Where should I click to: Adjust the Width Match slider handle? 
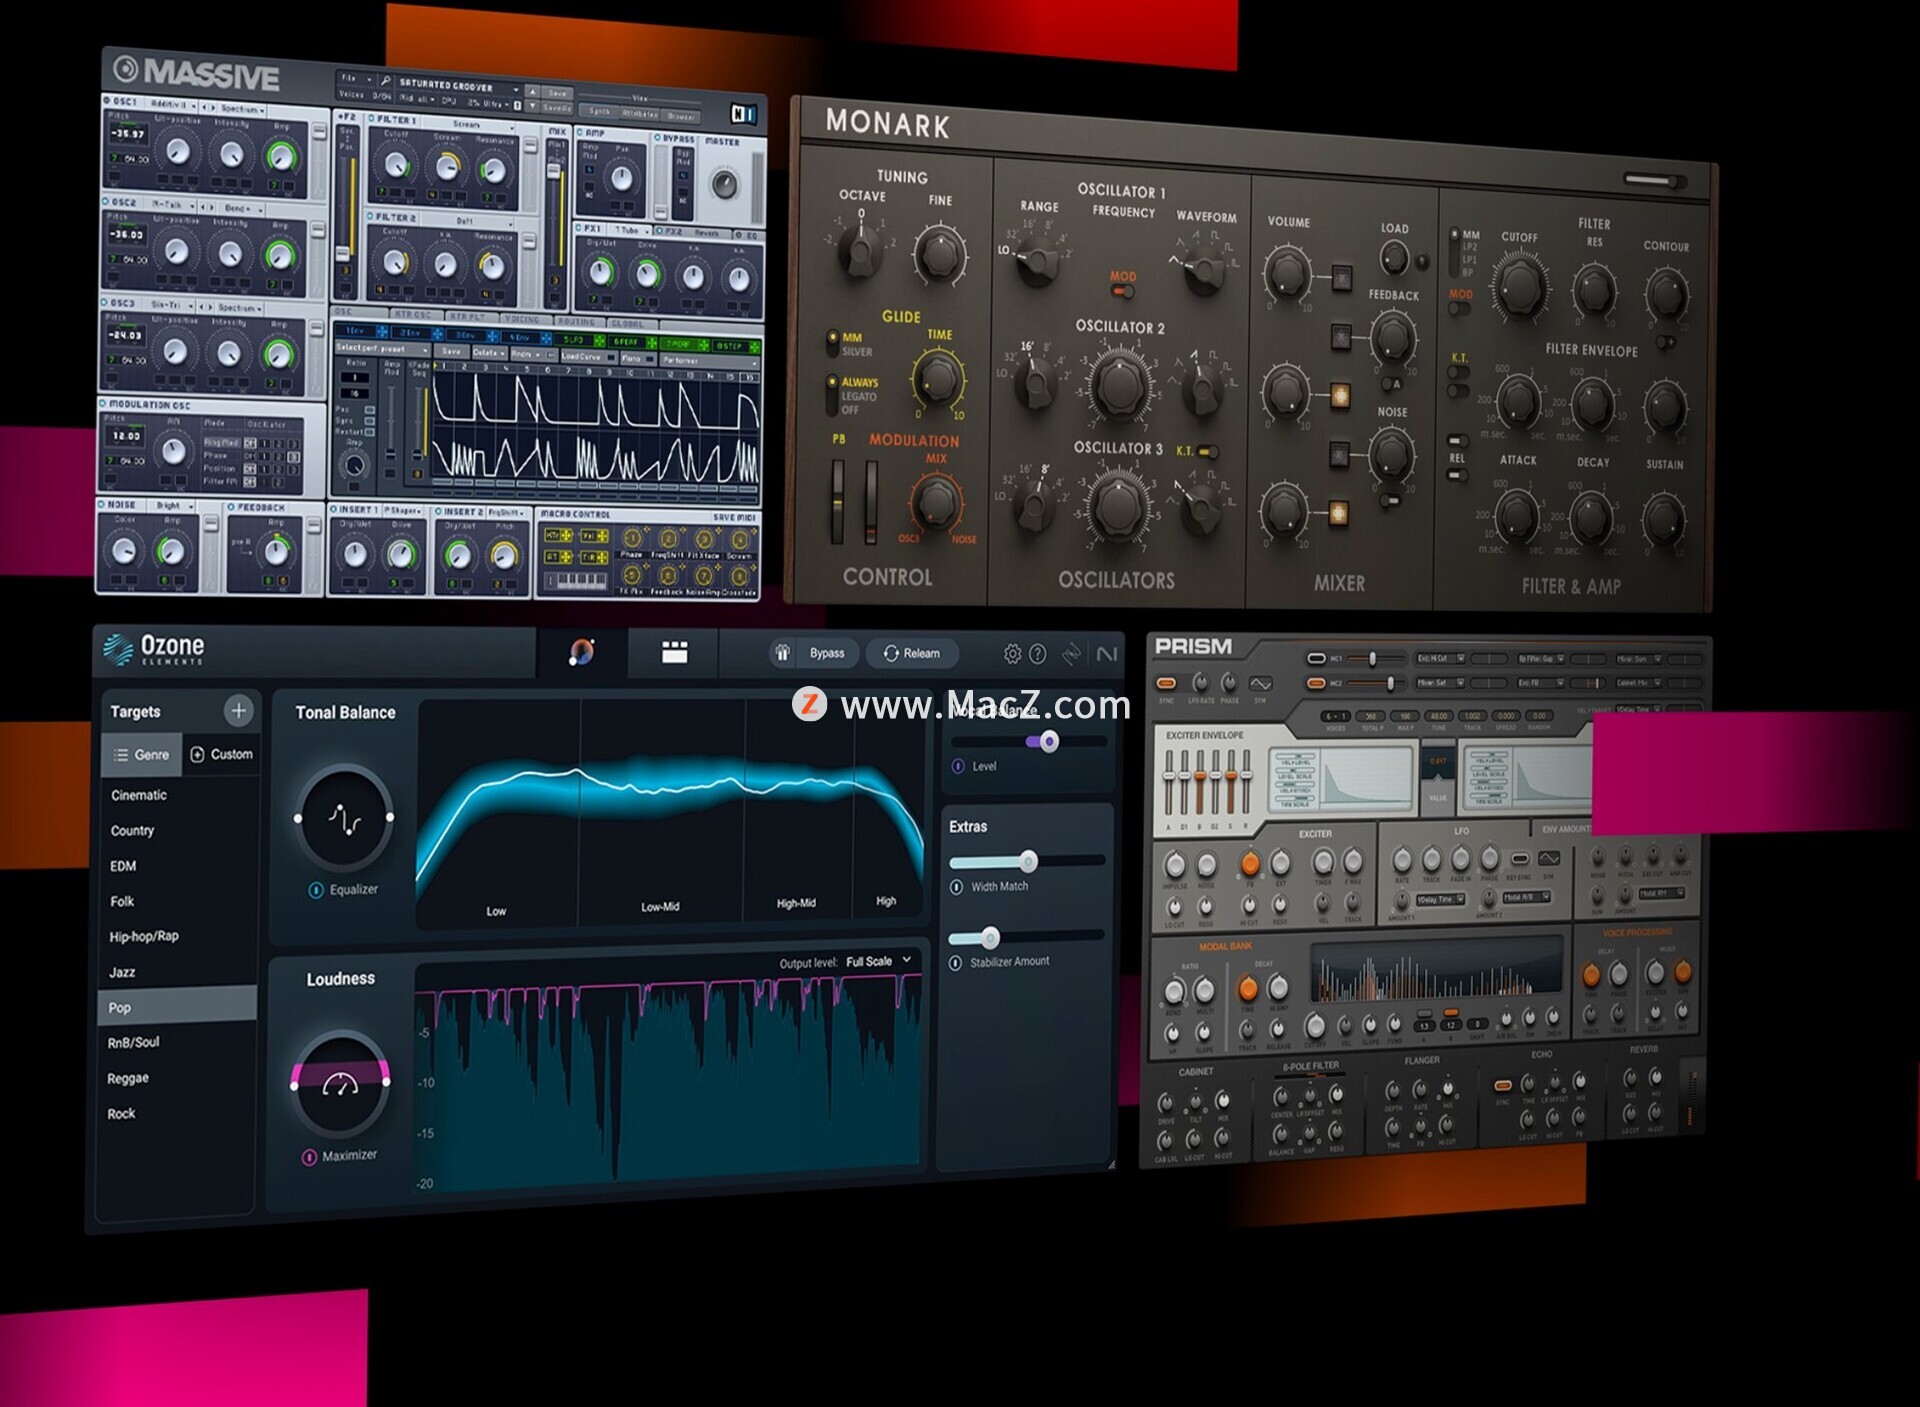click(1028, 861)
